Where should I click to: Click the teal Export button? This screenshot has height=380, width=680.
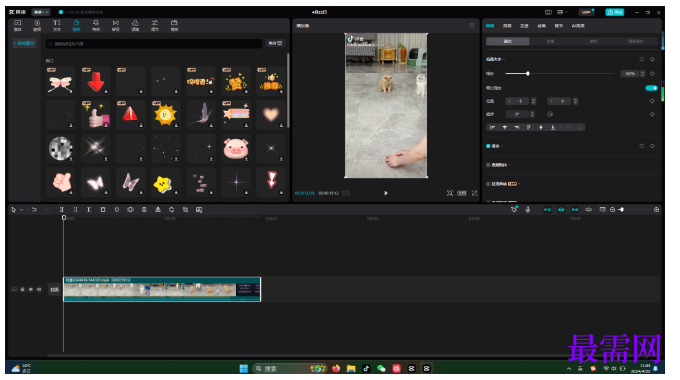click(x=615, y=12)
